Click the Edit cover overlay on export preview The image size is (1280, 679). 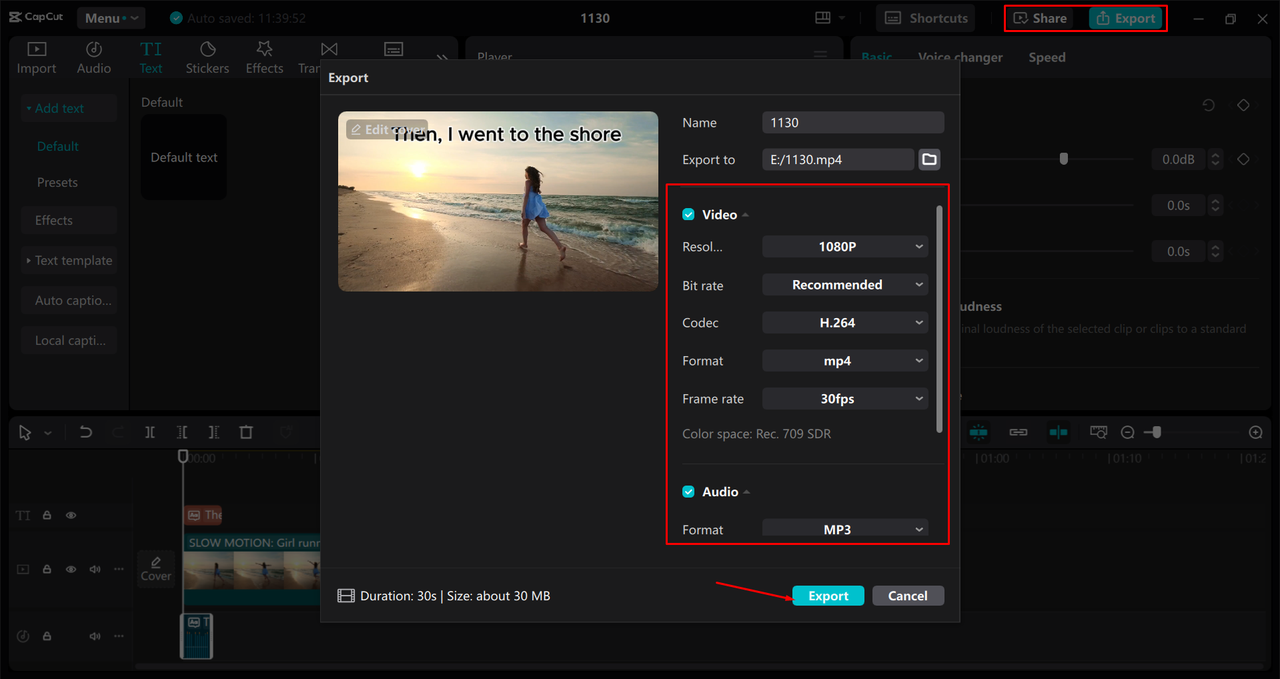(387, 130)
